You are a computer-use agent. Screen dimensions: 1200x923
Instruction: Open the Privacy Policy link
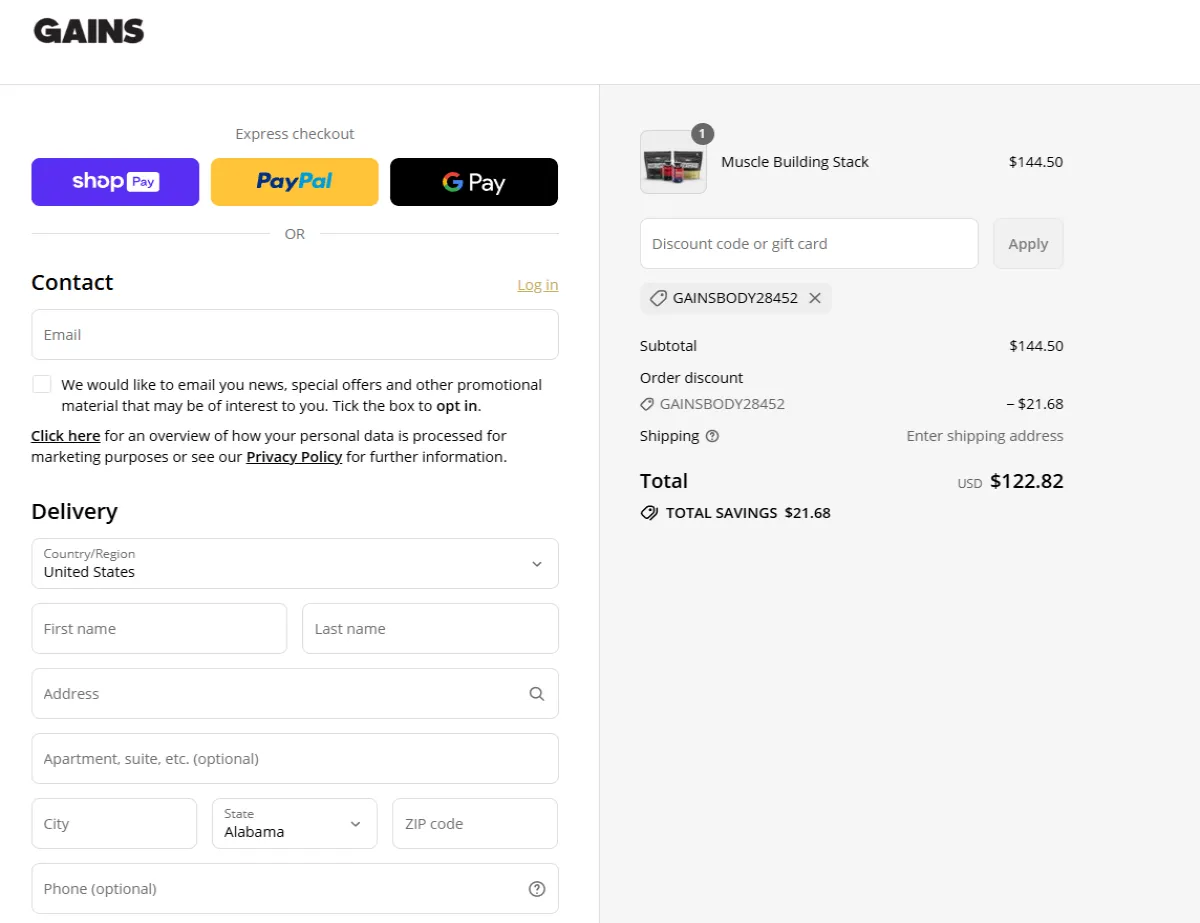294,457
